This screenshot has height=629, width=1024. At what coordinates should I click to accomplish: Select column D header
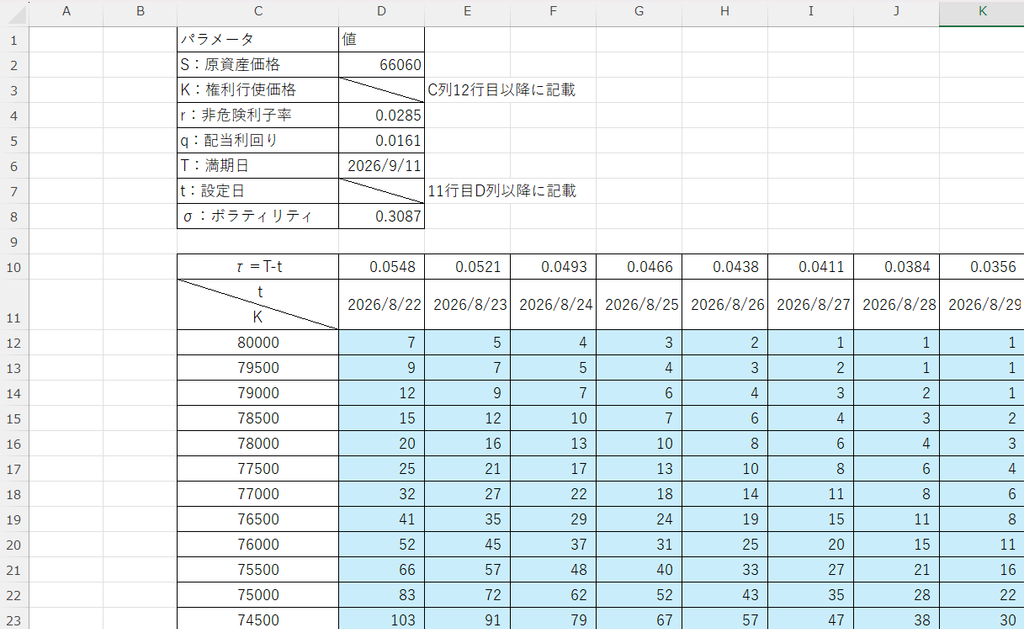pos(381,11)
